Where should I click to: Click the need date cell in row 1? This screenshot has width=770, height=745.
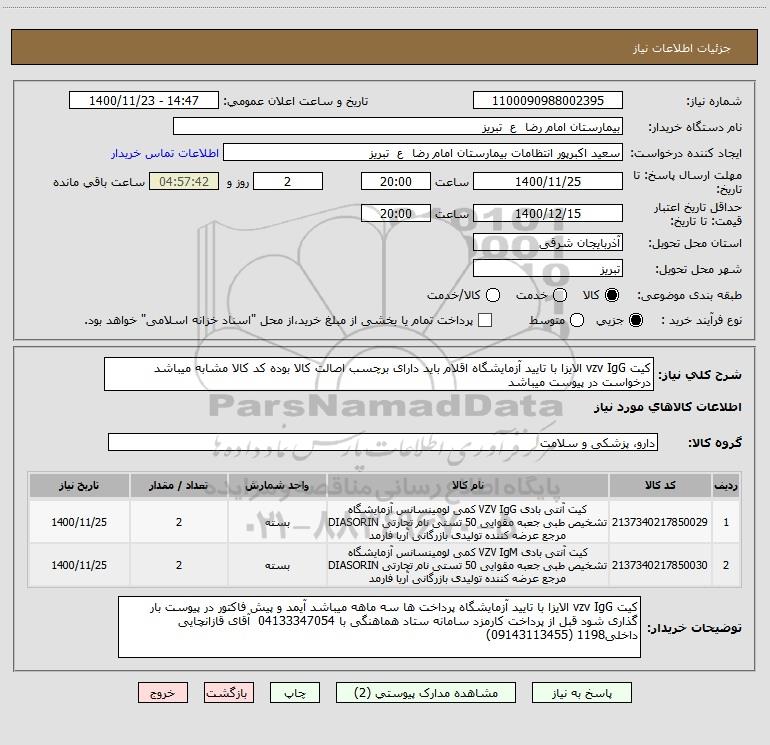click(79, 522)
